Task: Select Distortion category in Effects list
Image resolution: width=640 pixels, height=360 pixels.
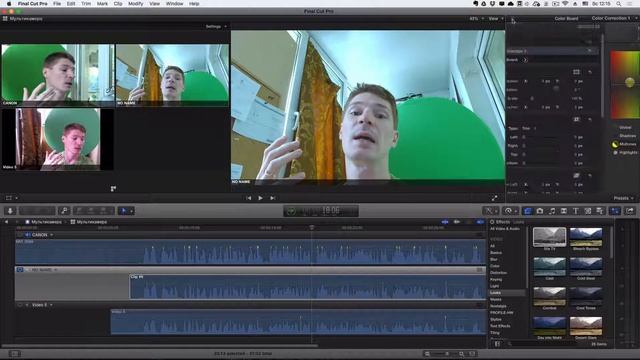Action: pos(498,273)
